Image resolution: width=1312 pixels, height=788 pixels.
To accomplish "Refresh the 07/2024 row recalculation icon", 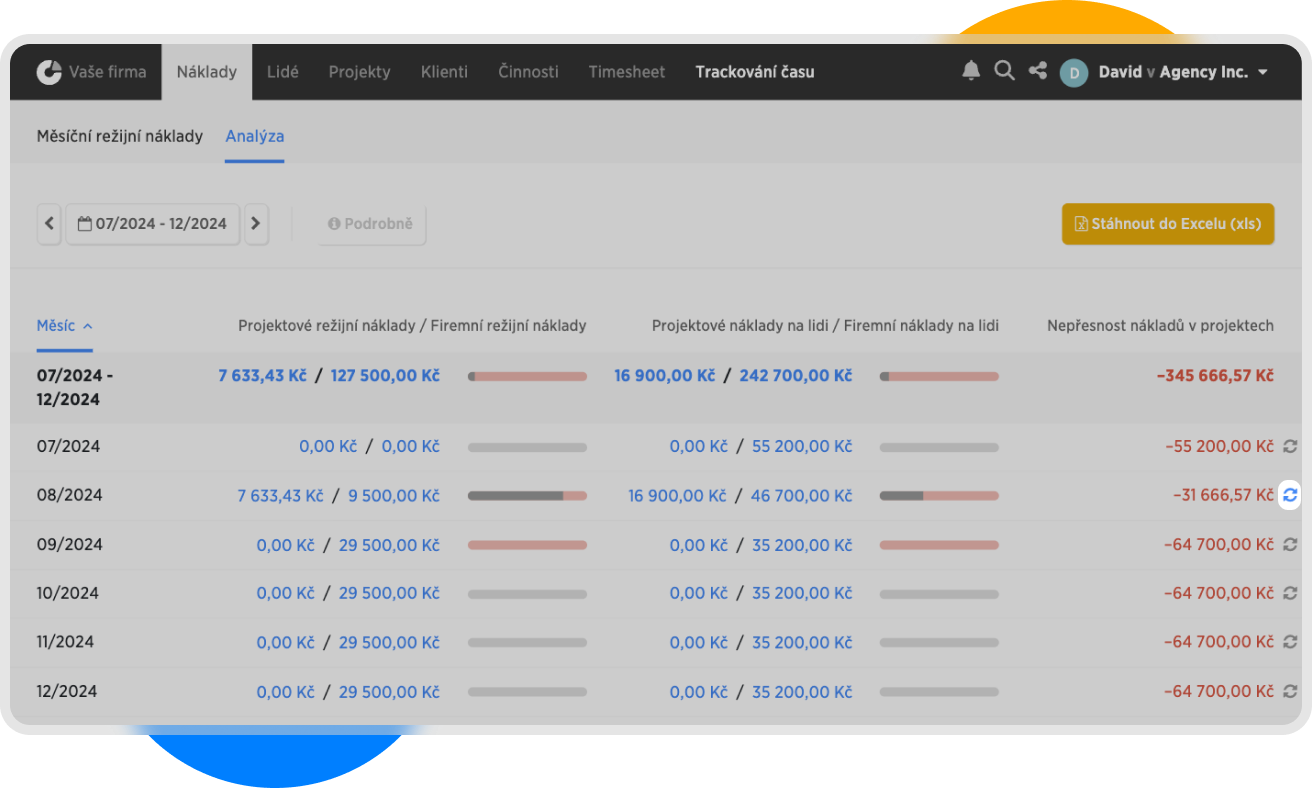I will pyautogui.click(x=1290, y=446).
